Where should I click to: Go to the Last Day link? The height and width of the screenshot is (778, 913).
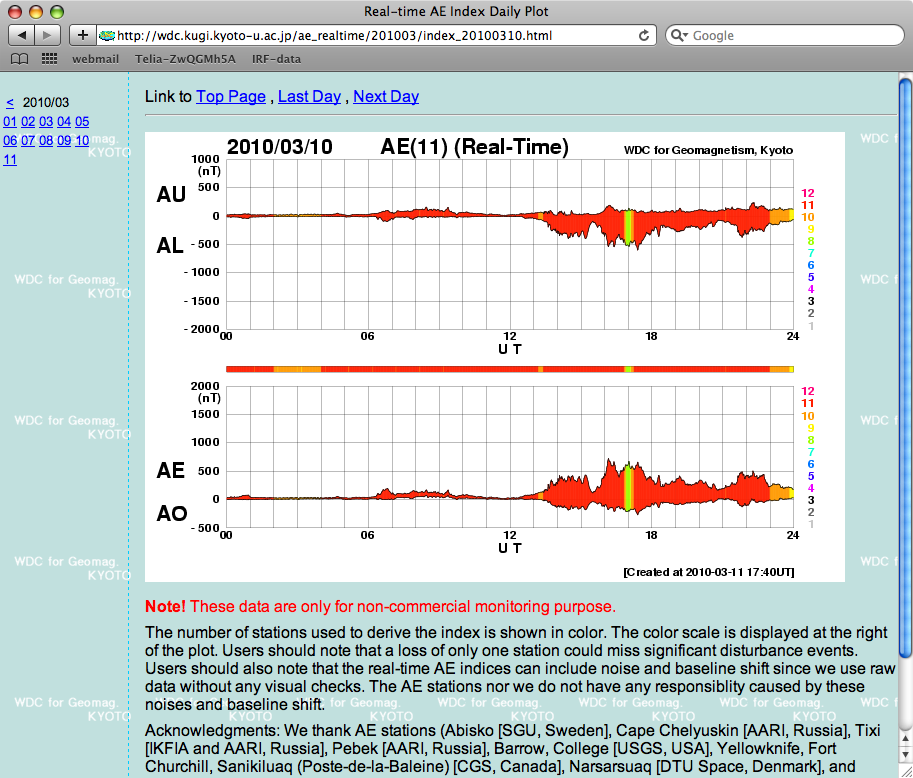pos(309,97)
